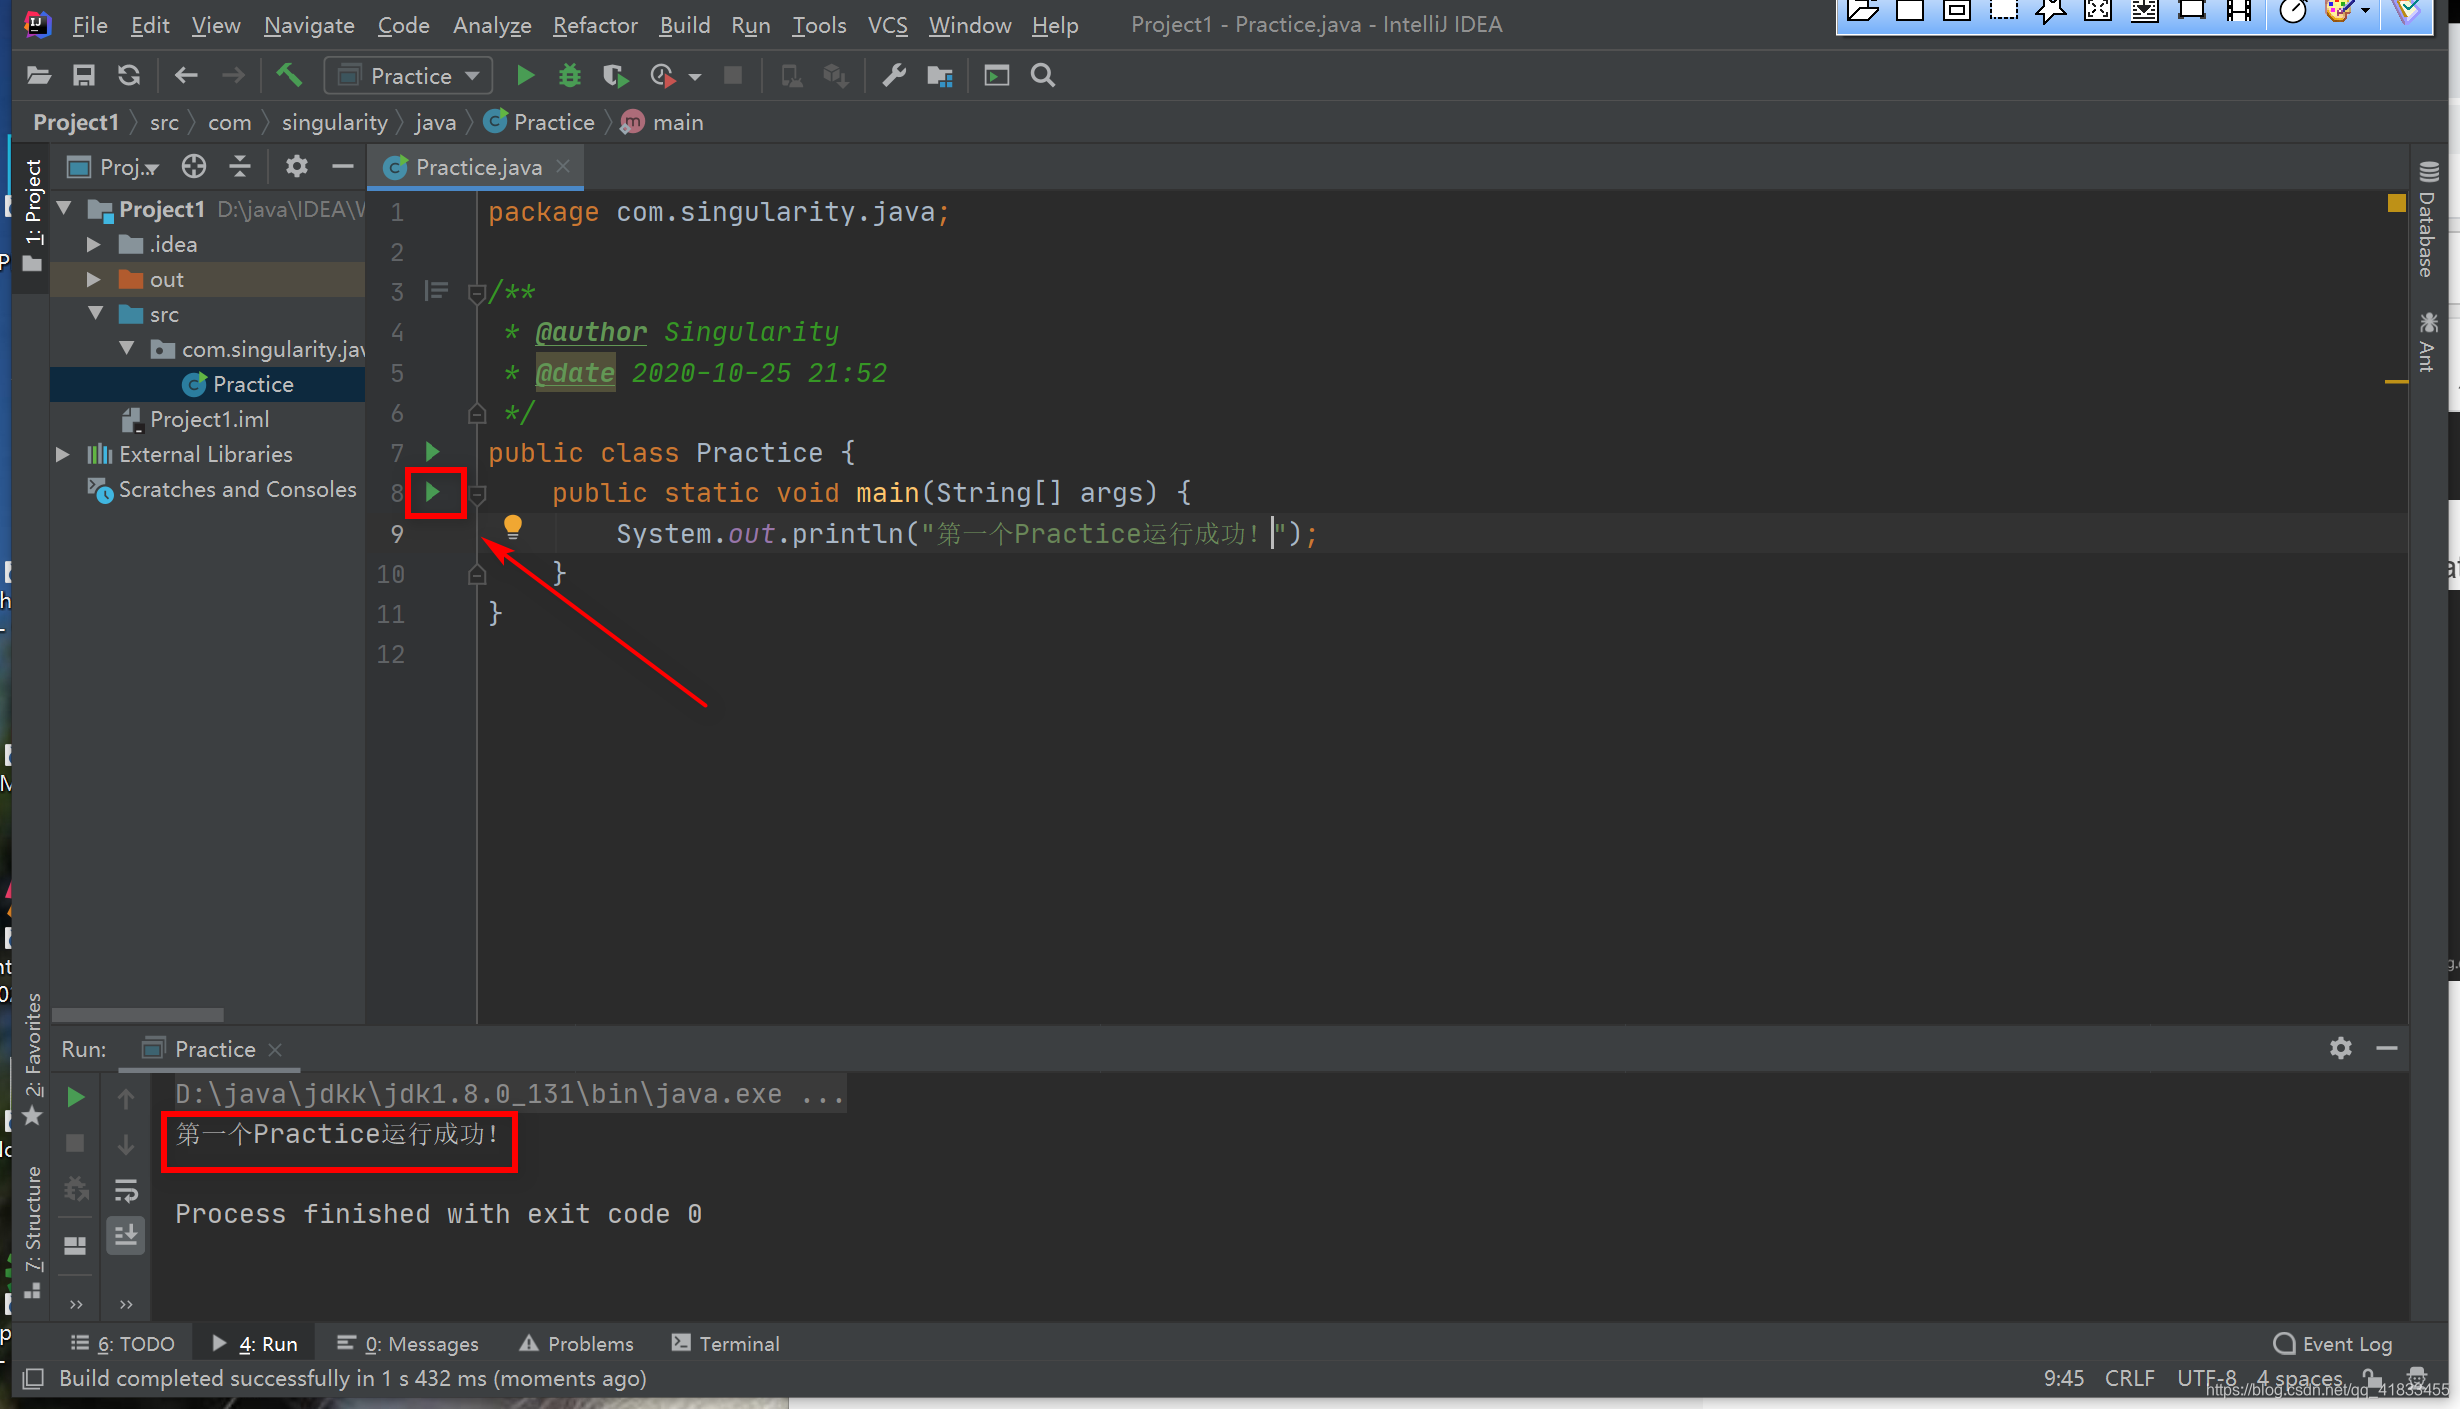2460x1409 pixels.
Task: Click the Save All disk icon
Action: pyautogui.click(x=84, y=76)
